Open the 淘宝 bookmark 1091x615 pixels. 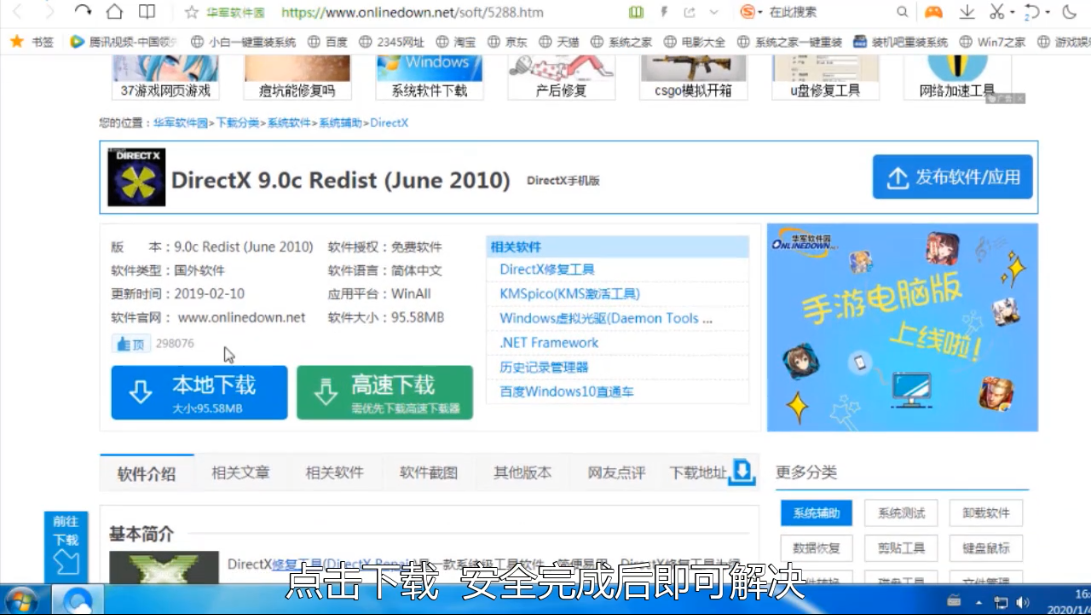pyautogui.click(x=456, y=42)
